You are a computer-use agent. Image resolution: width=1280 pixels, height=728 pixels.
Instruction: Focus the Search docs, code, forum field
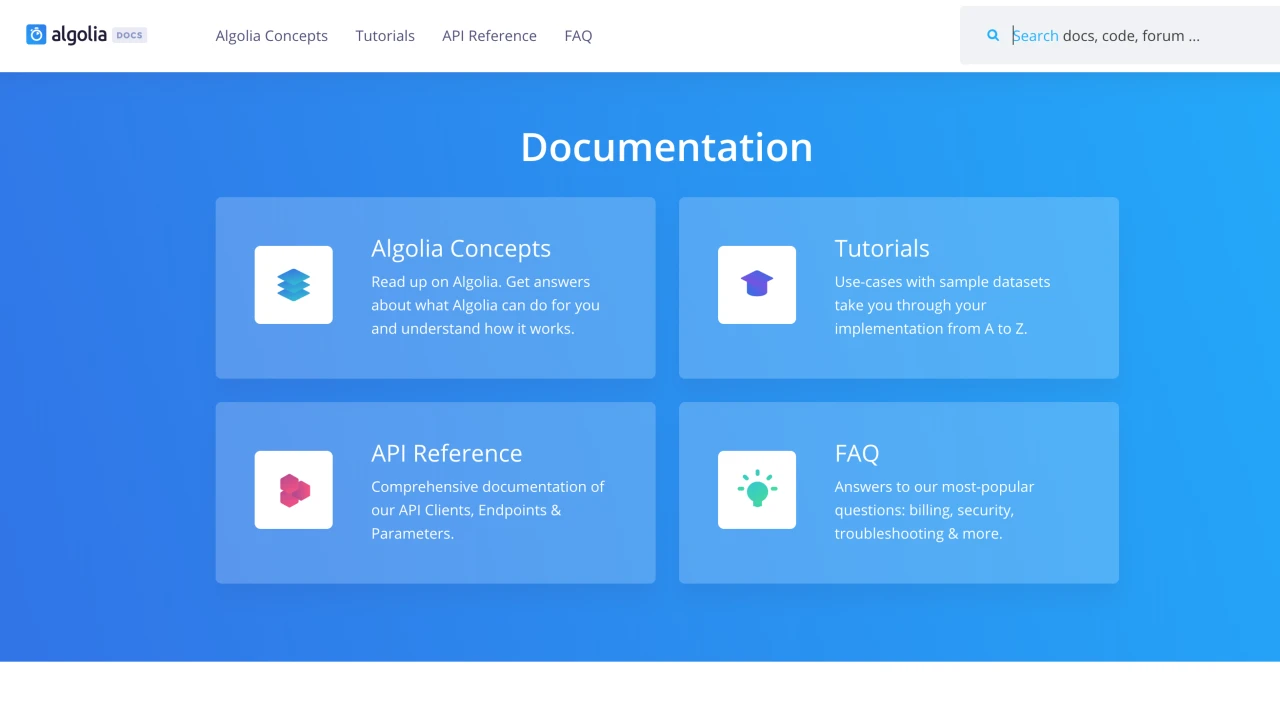pos(1120,35)
